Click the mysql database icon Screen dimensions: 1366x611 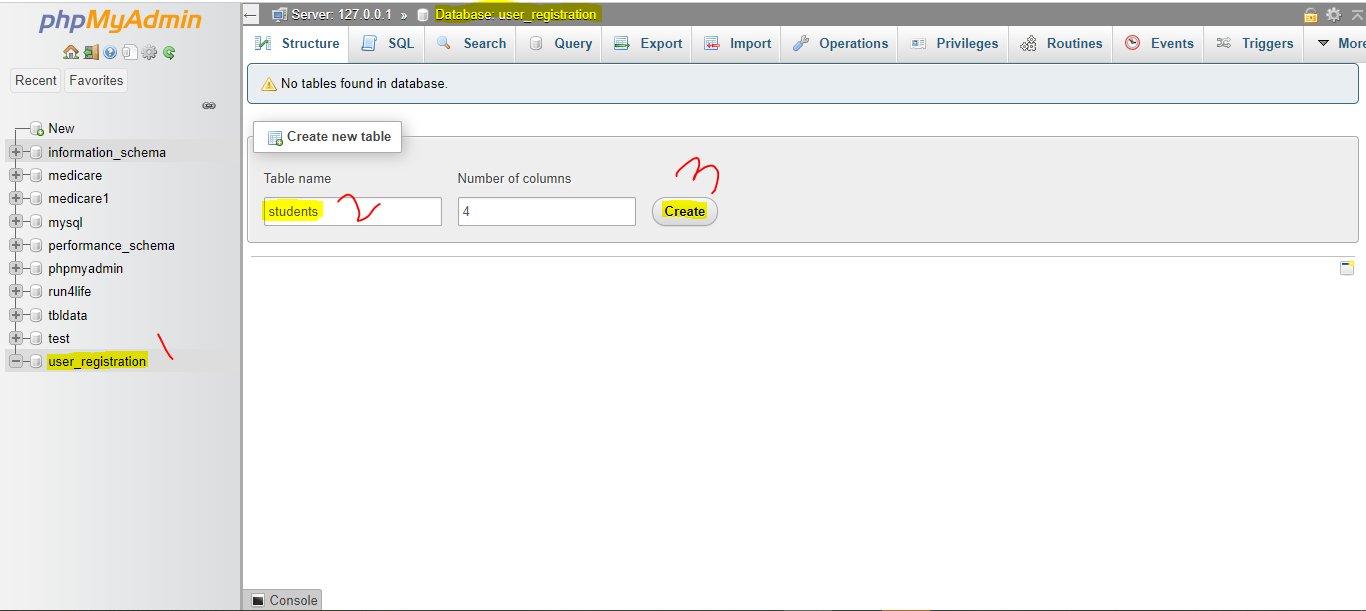[36, 222]
